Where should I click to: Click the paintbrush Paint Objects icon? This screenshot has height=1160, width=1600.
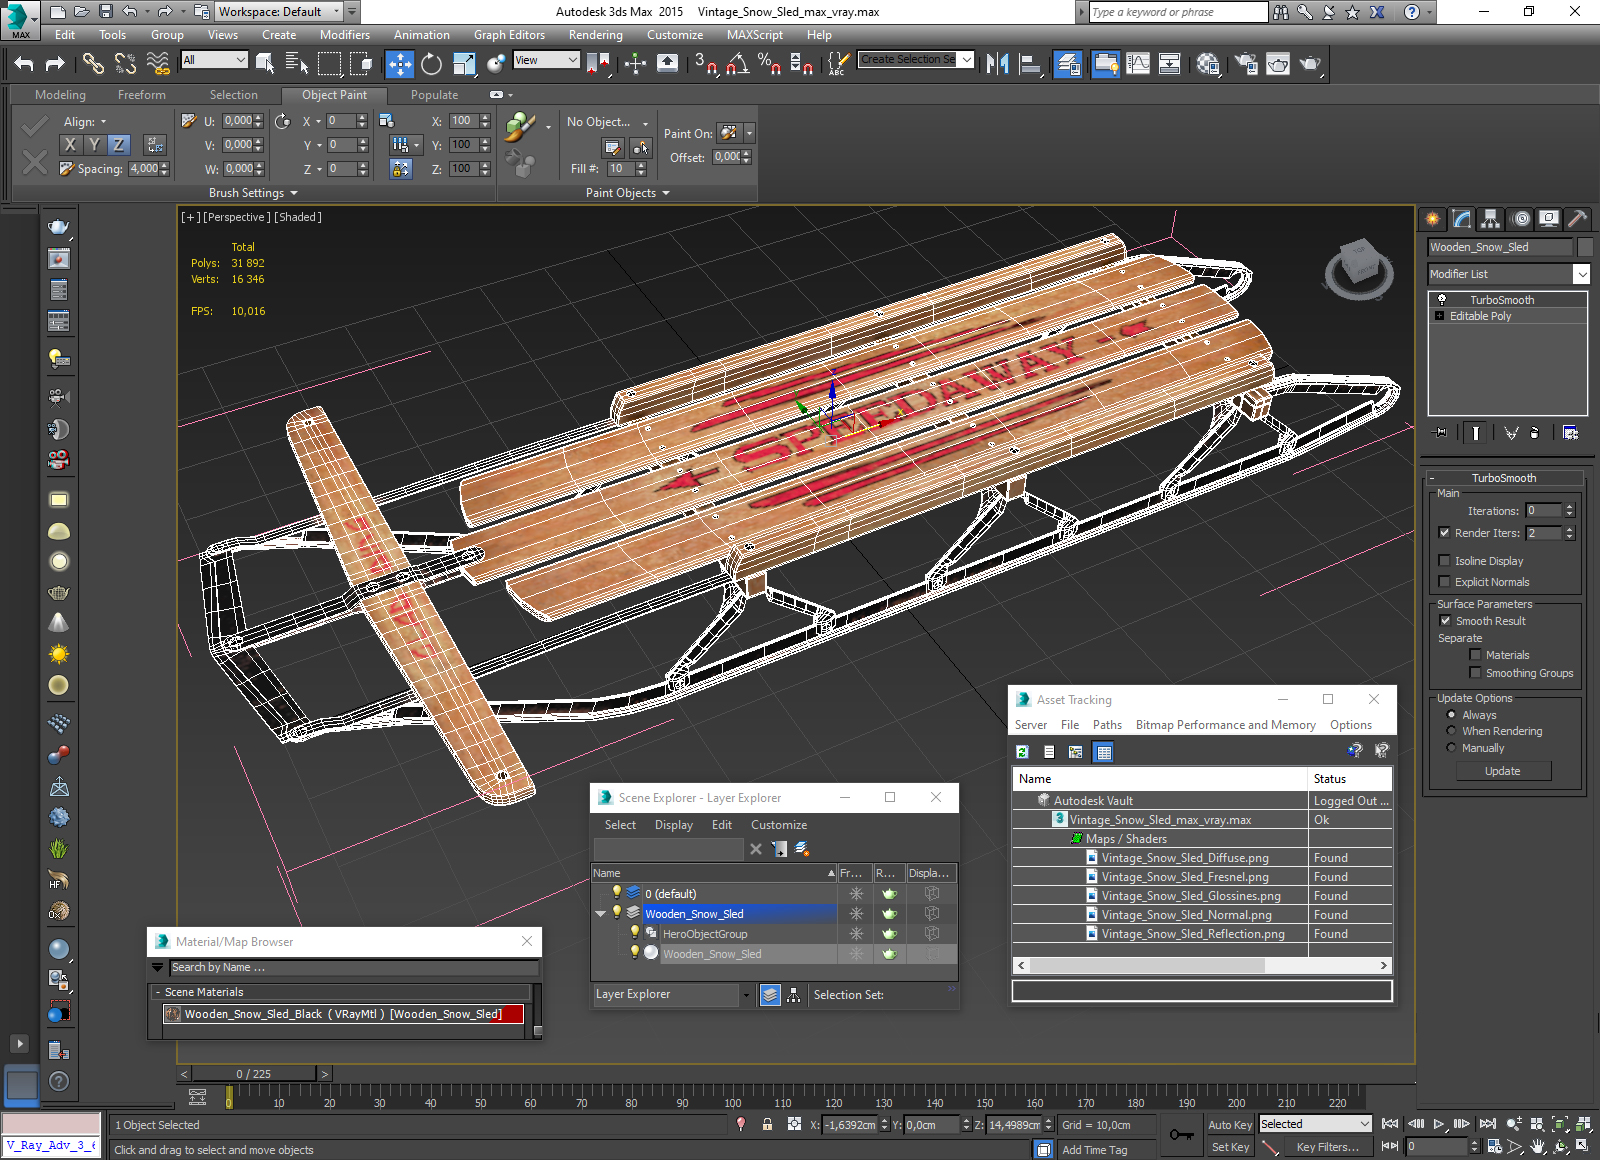click(x=519, y=127)
